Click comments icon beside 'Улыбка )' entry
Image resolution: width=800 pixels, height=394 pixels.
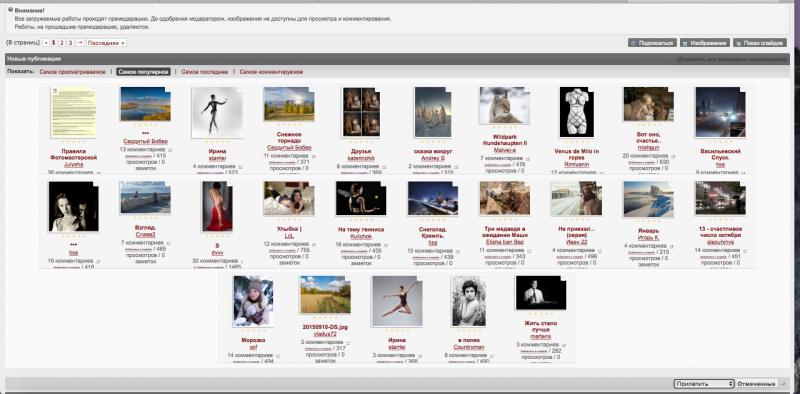coord(314,244)
